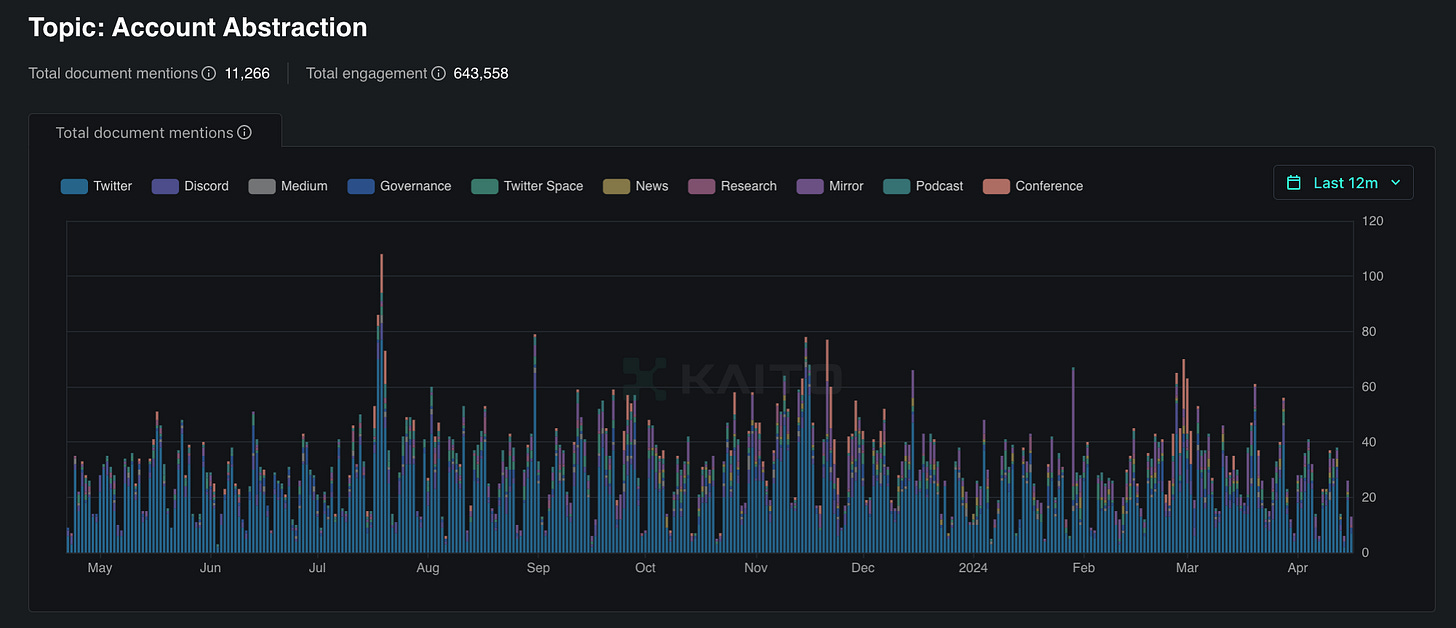Click the Oct label on x-axis
Screen dimensions: 1456x628
pyautogui.click(x=645, y=568)
